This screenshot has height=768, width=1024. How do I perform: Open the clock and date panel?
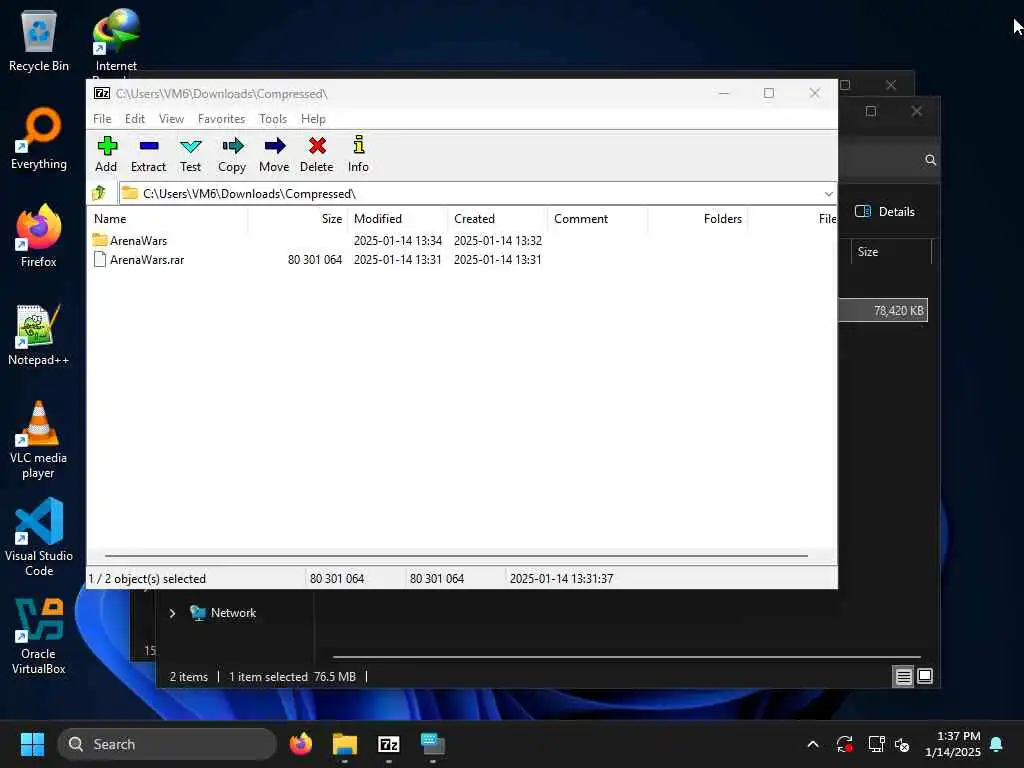click(953, 744)
